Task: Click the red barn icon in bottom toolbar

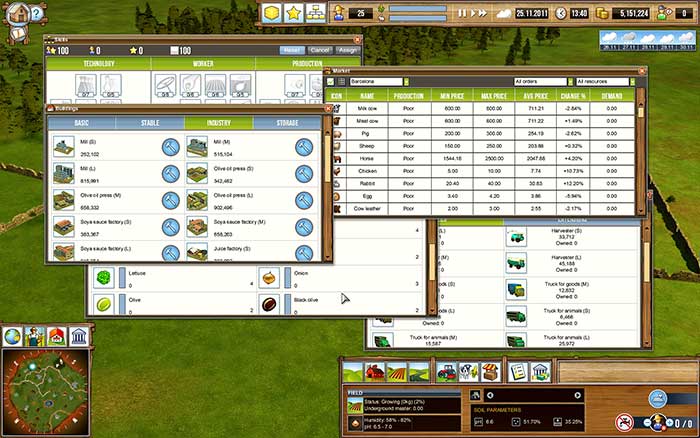Action: [x=374, y=372]
